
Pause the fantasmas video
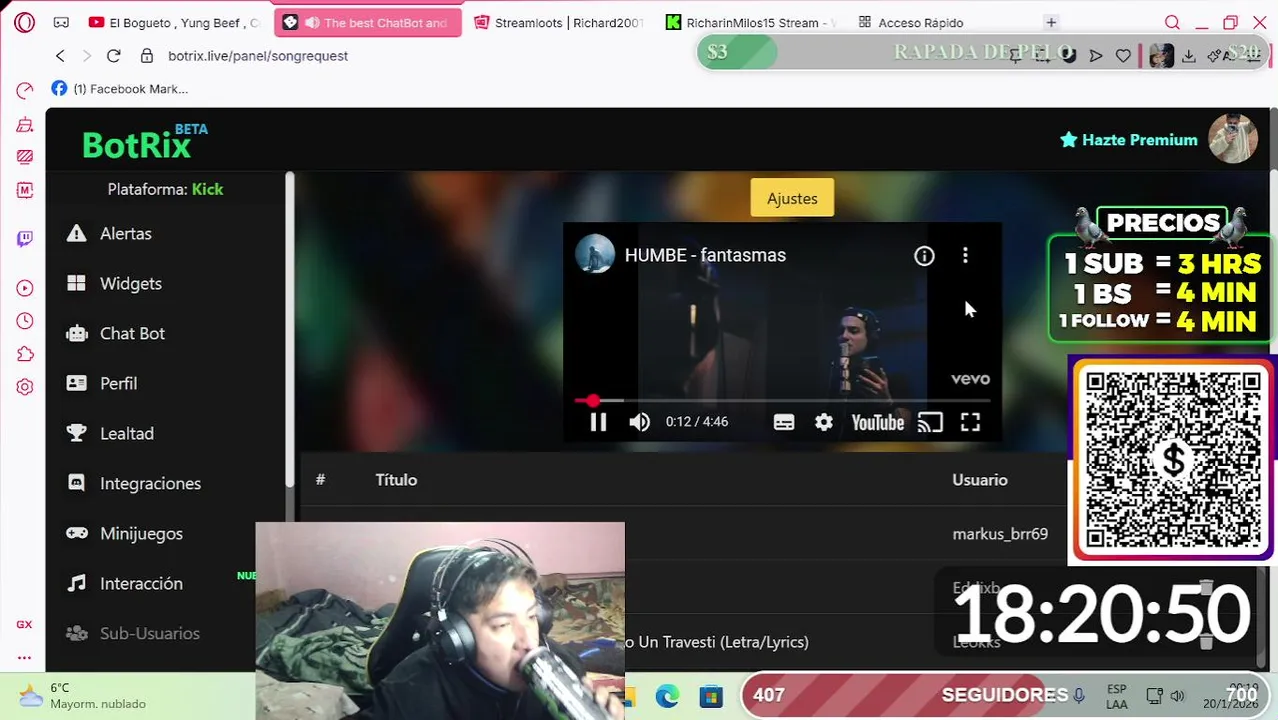pos(598,423)
